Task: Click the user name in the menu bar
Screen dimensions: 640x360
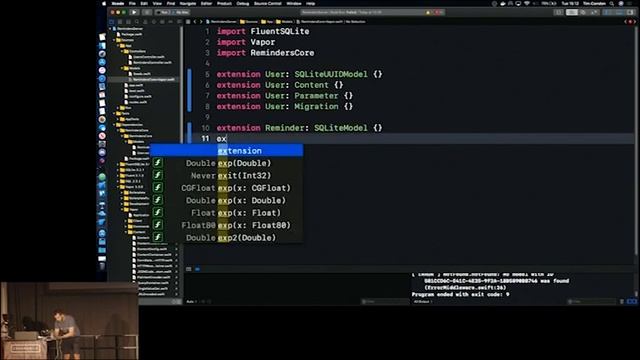Action: [594, 3]
